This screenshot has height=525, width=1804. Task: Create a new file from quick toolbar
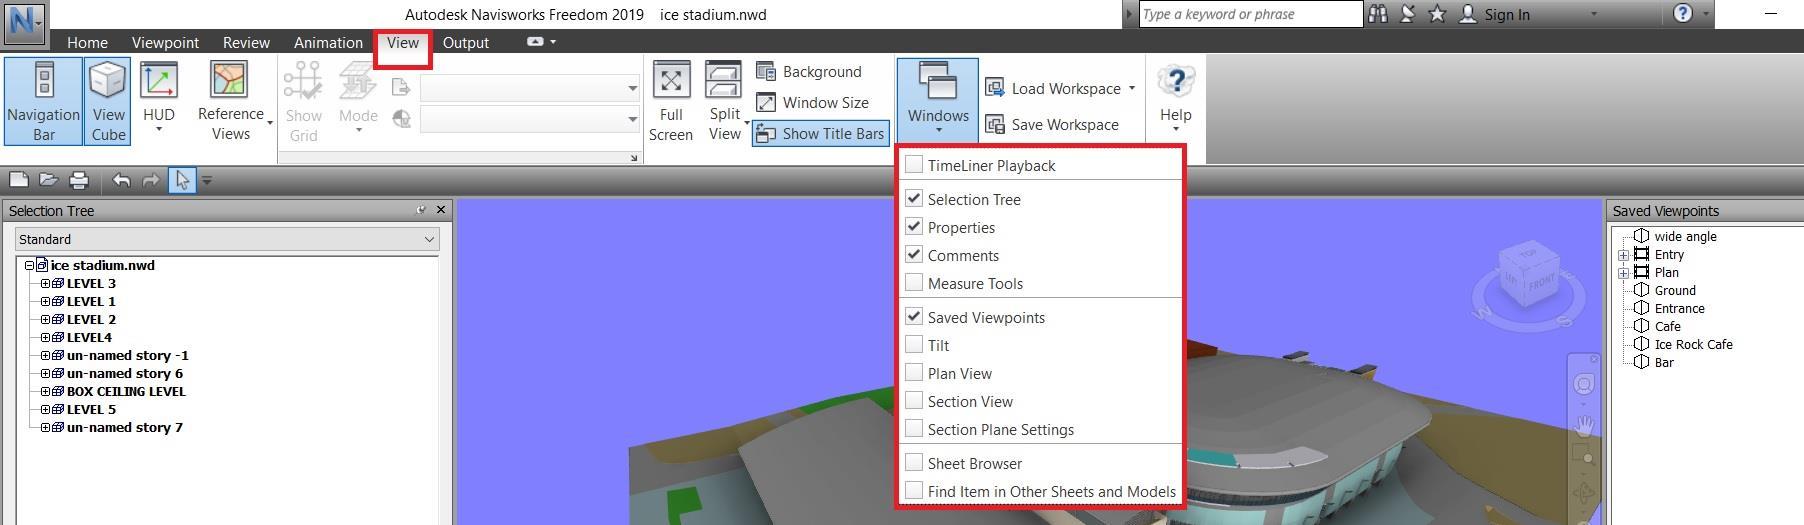click(18, 180)
